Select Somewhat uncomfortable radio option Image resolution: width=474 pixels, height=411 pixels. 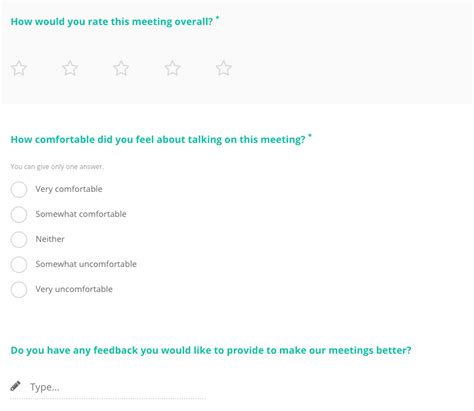[x=19, y=264]
